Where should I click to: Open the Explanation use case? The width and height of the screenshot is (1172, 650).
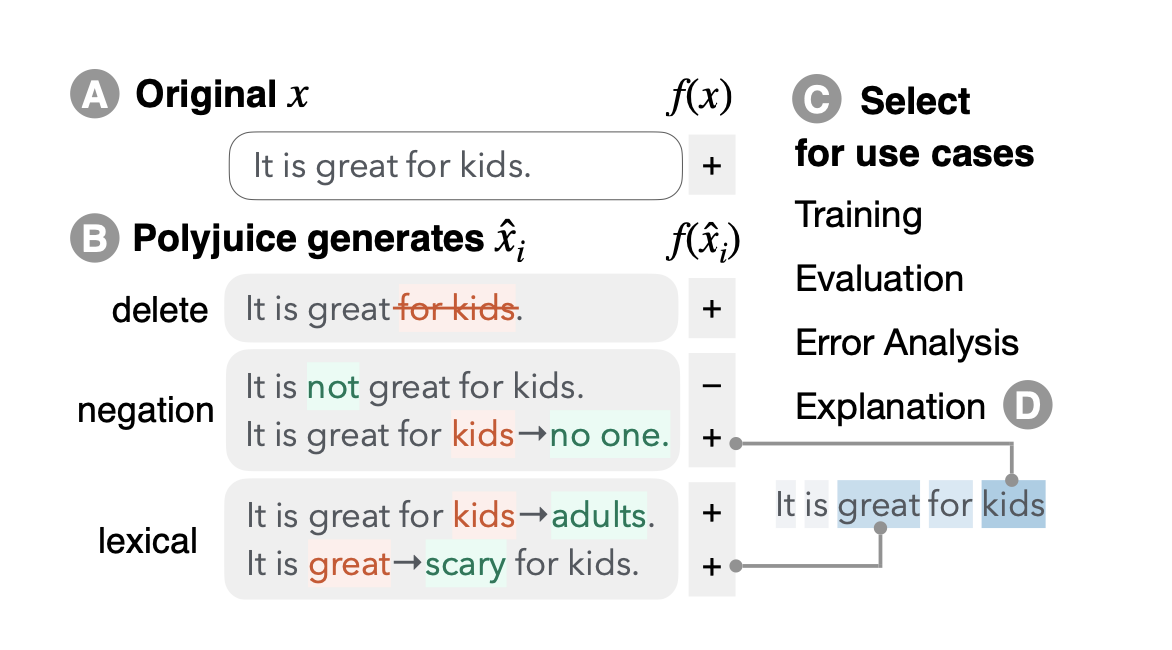[x=890, y=407]
